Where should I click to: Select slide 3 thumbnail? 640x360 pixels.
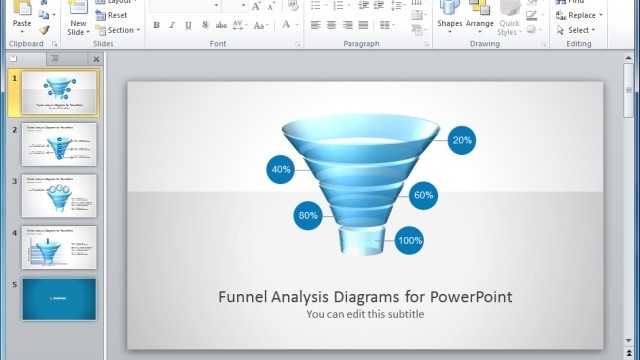click(59, 196)
